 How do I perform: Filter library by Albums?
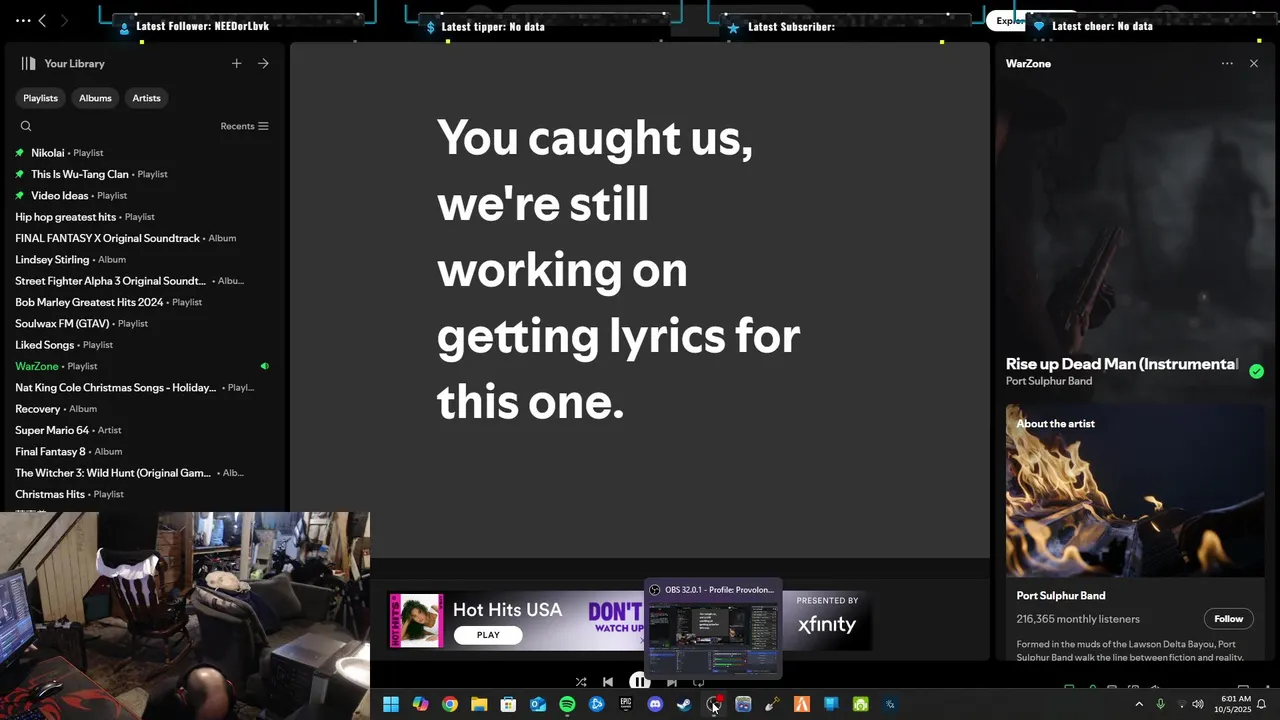pos(95,98)
